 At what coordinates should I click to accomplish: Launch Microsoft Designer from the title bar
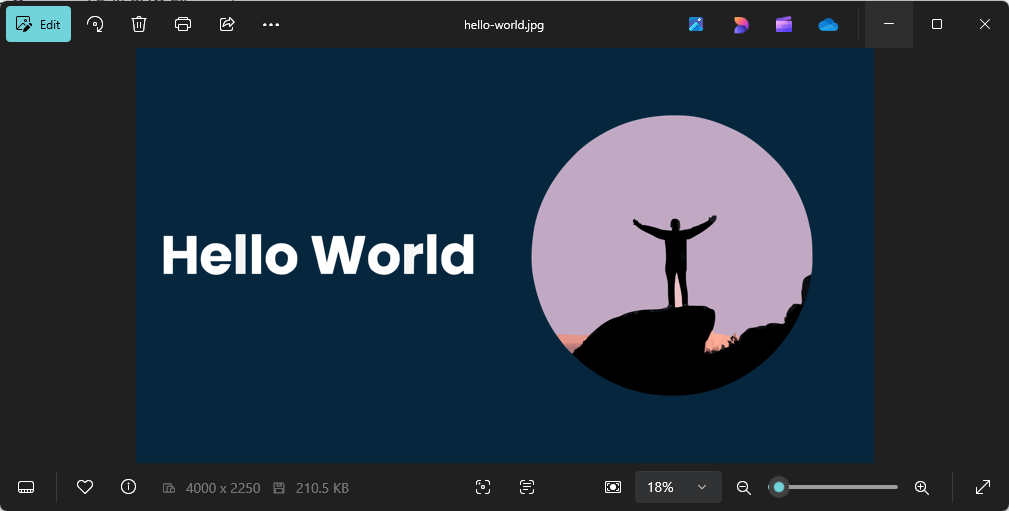pyautogui.click(x=740, y=24)
